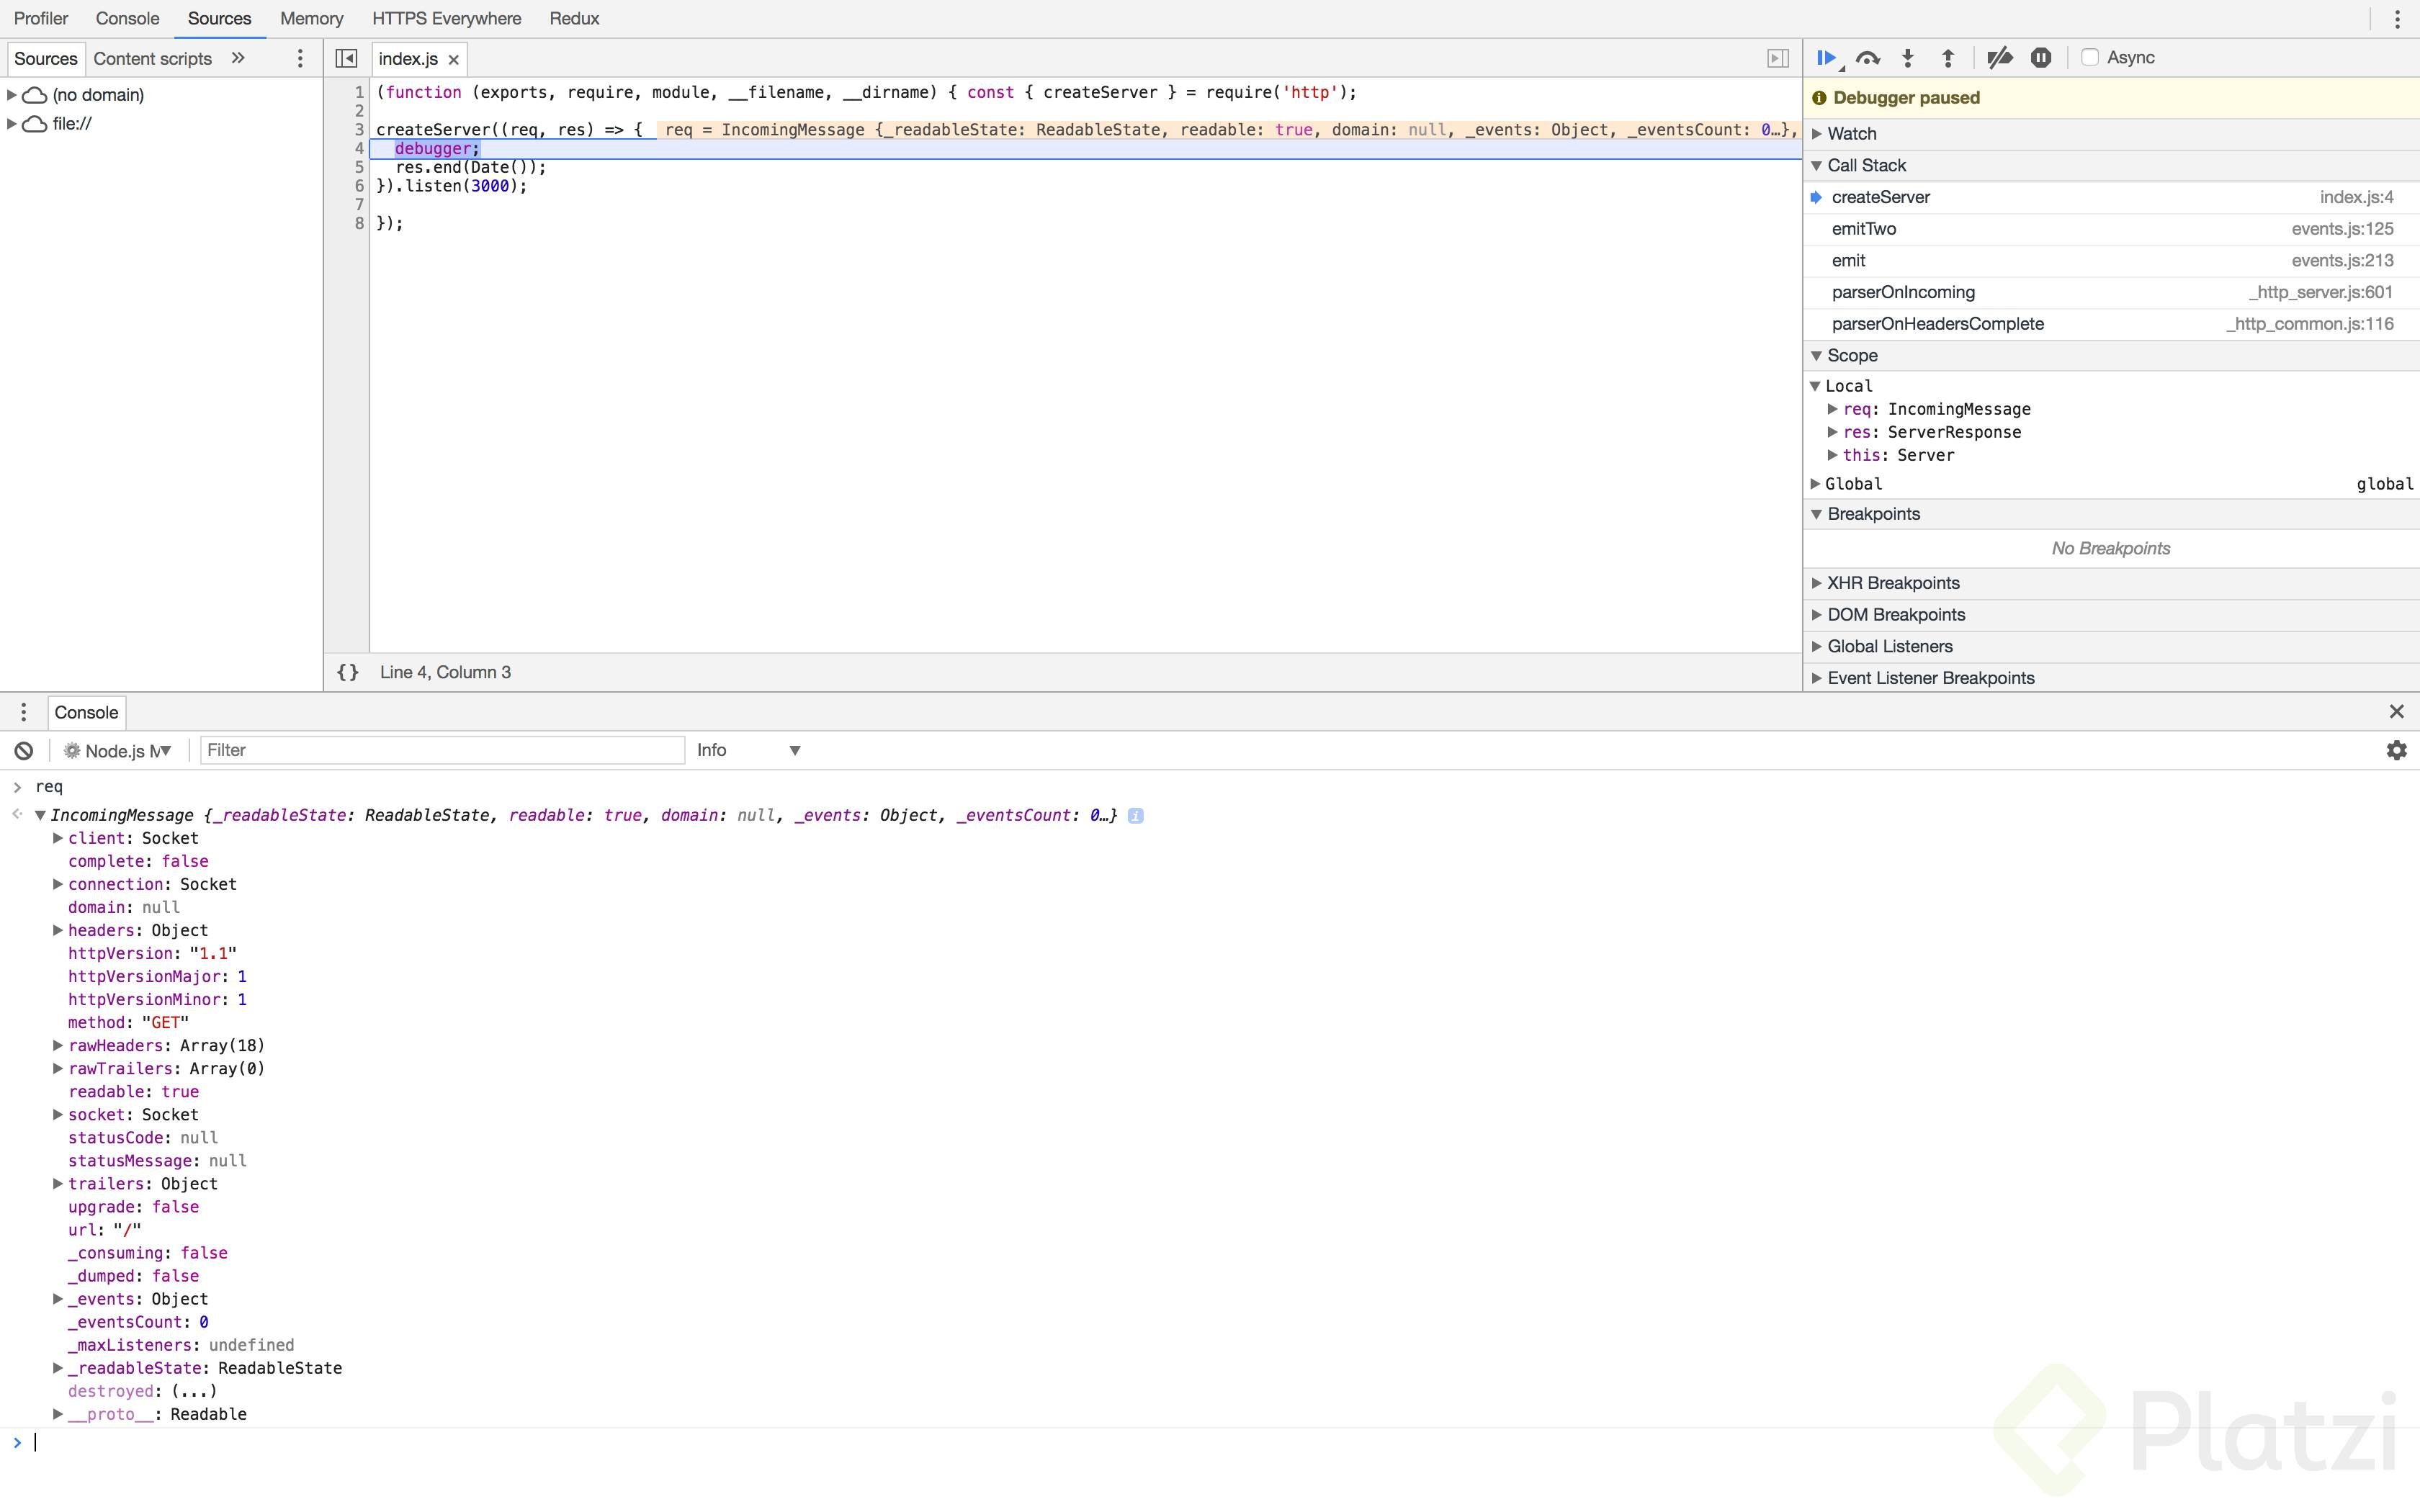Viewport: 2420px width, 1512px height.
Task: Expand the __proto__: Readable property
Action: (58, 1414)
